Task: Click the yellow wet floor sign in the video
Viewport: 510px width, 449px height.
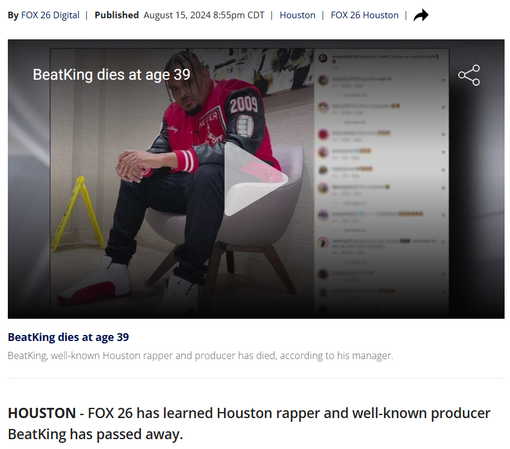Action: point(79,213)
